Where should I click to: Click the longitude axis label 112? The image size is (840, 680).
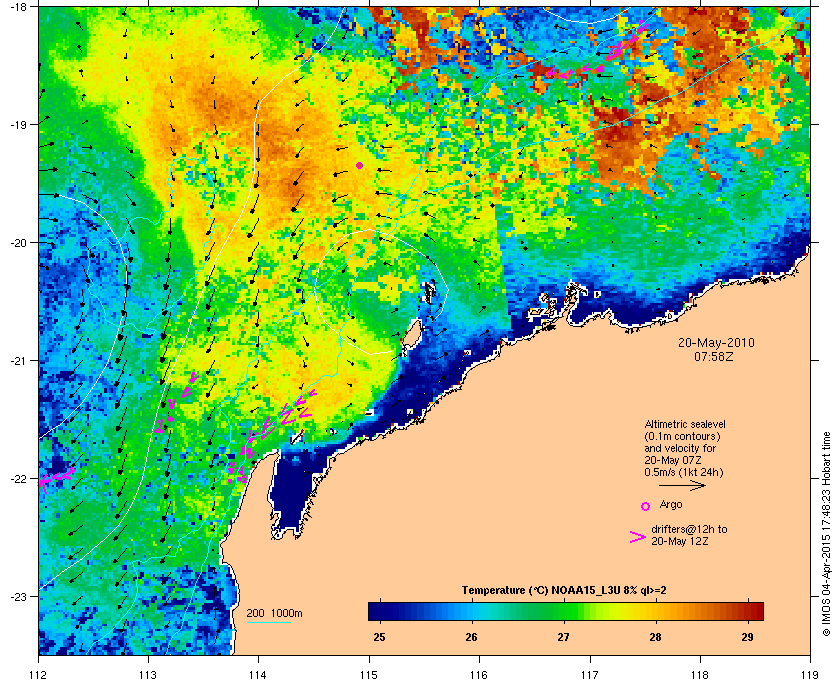[39, 674]
